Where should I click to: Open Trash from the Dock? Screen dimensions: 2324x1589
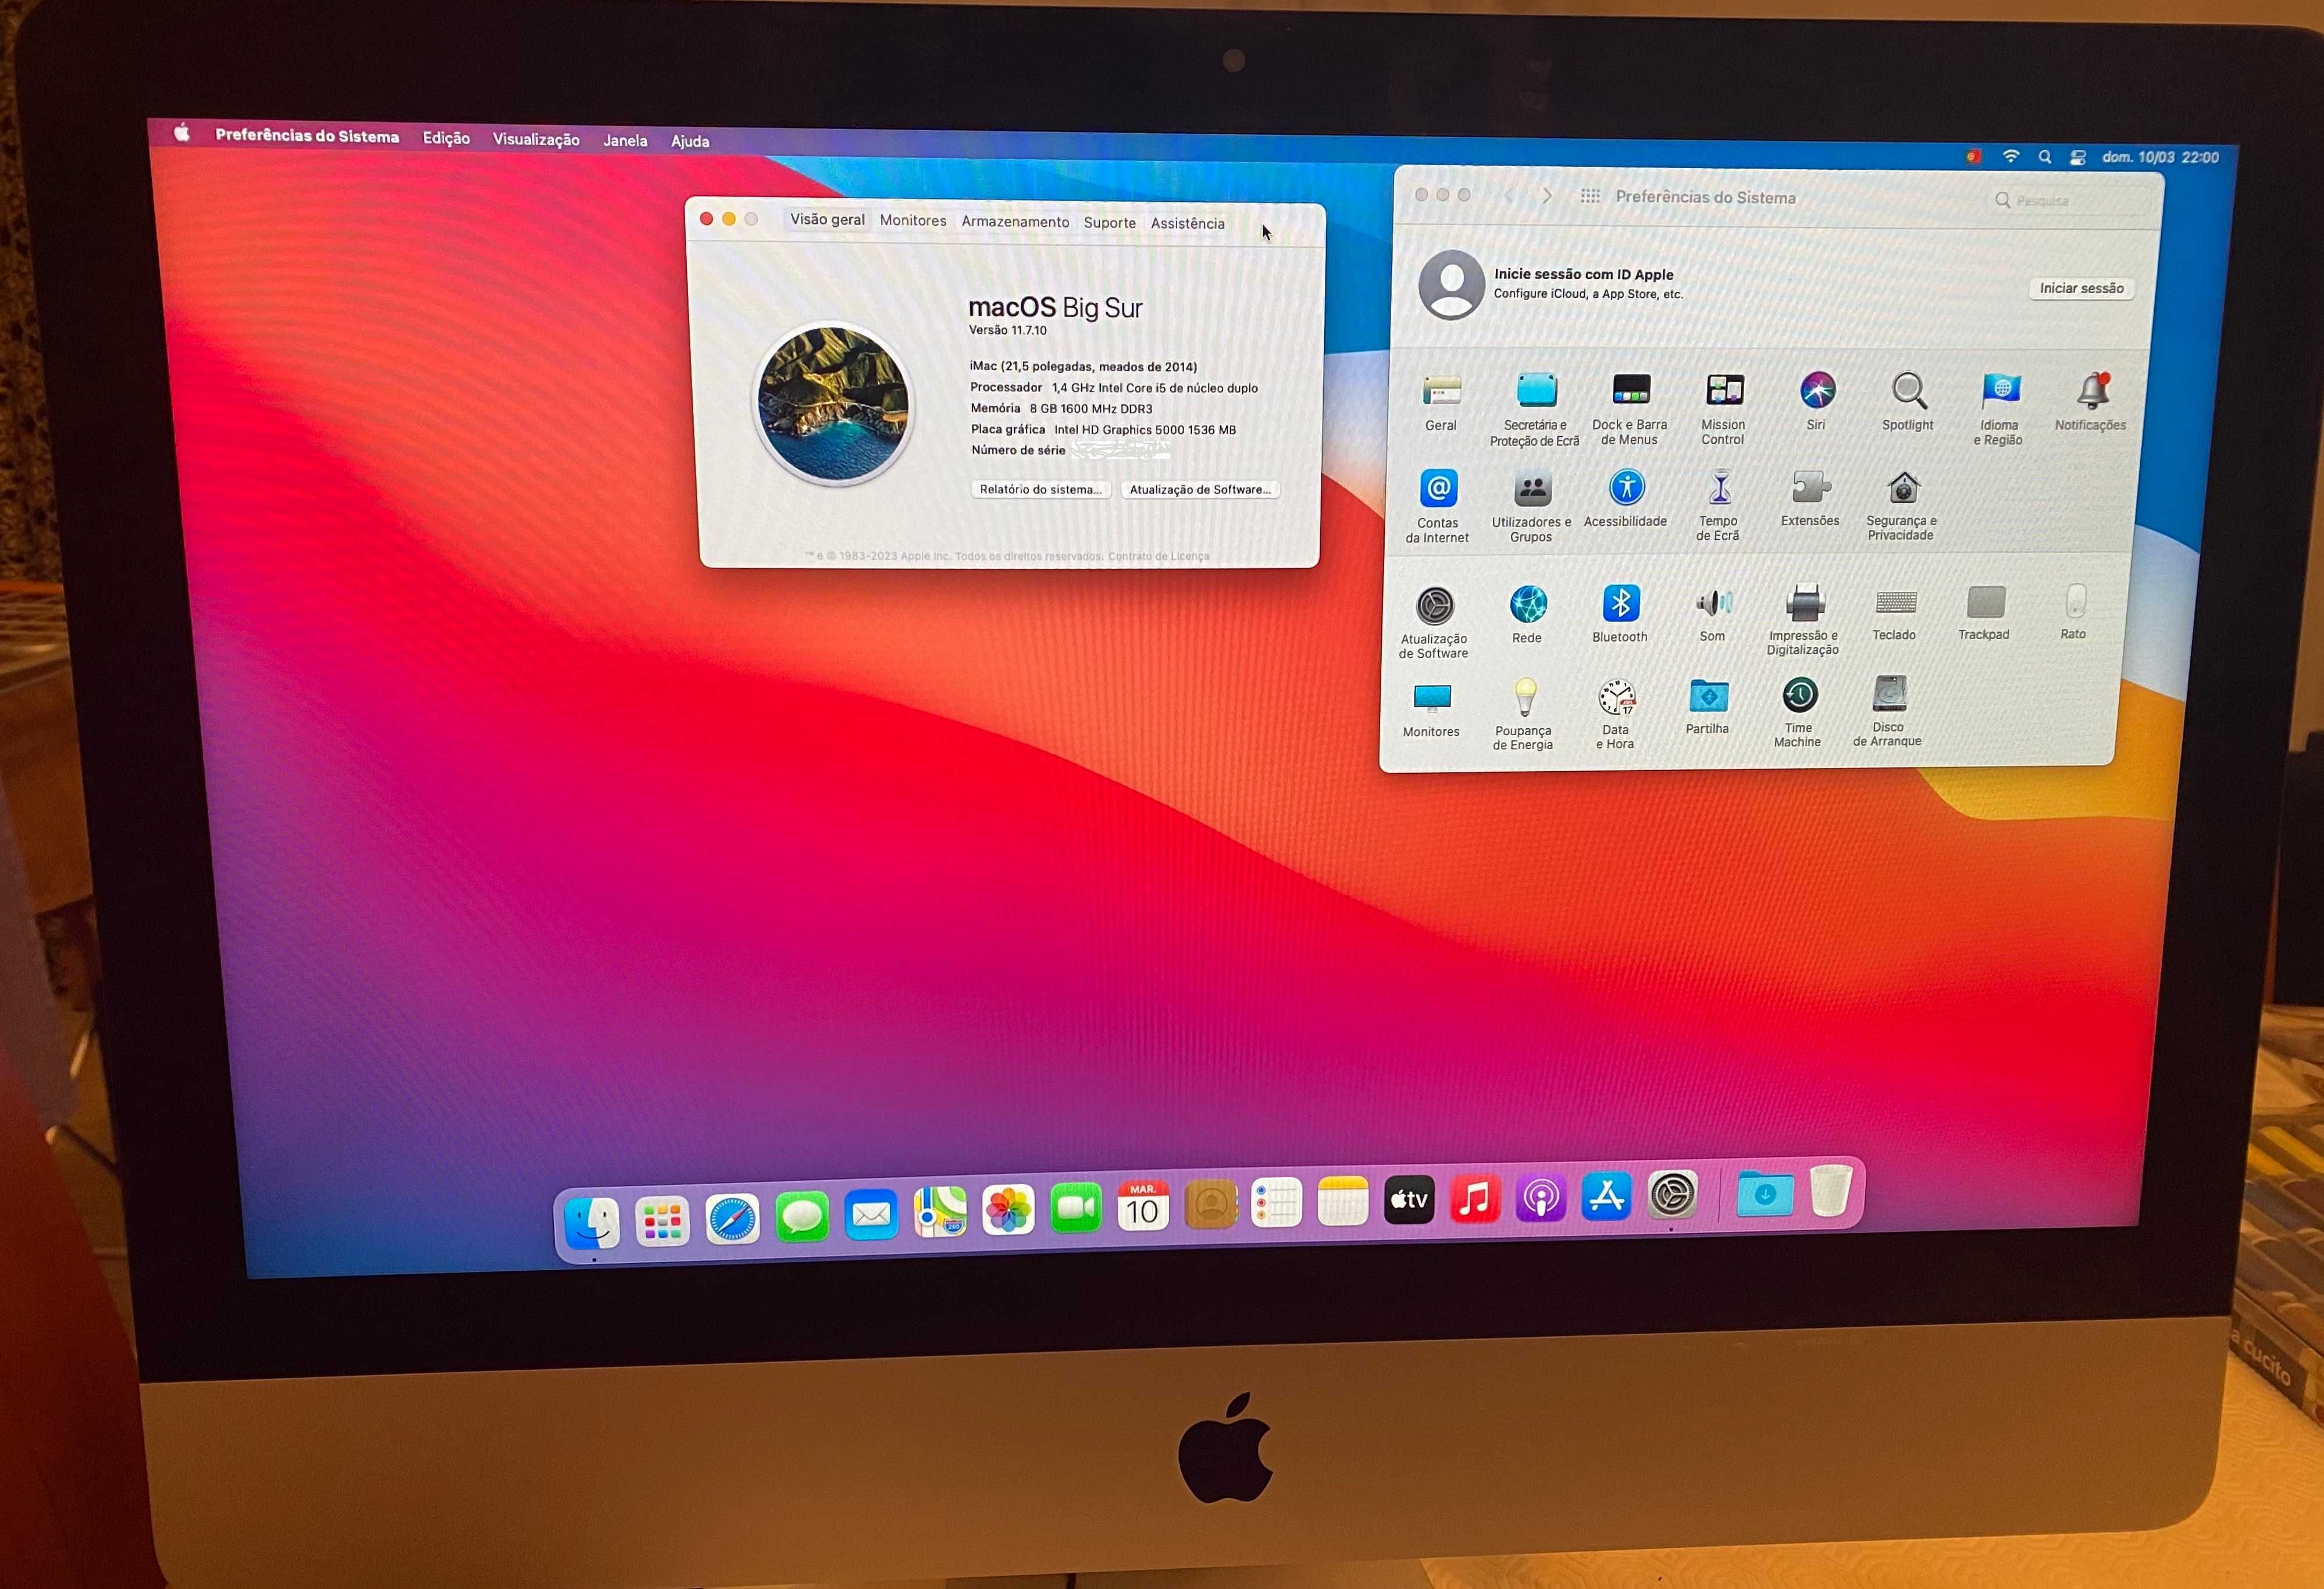(1830, 1190)
